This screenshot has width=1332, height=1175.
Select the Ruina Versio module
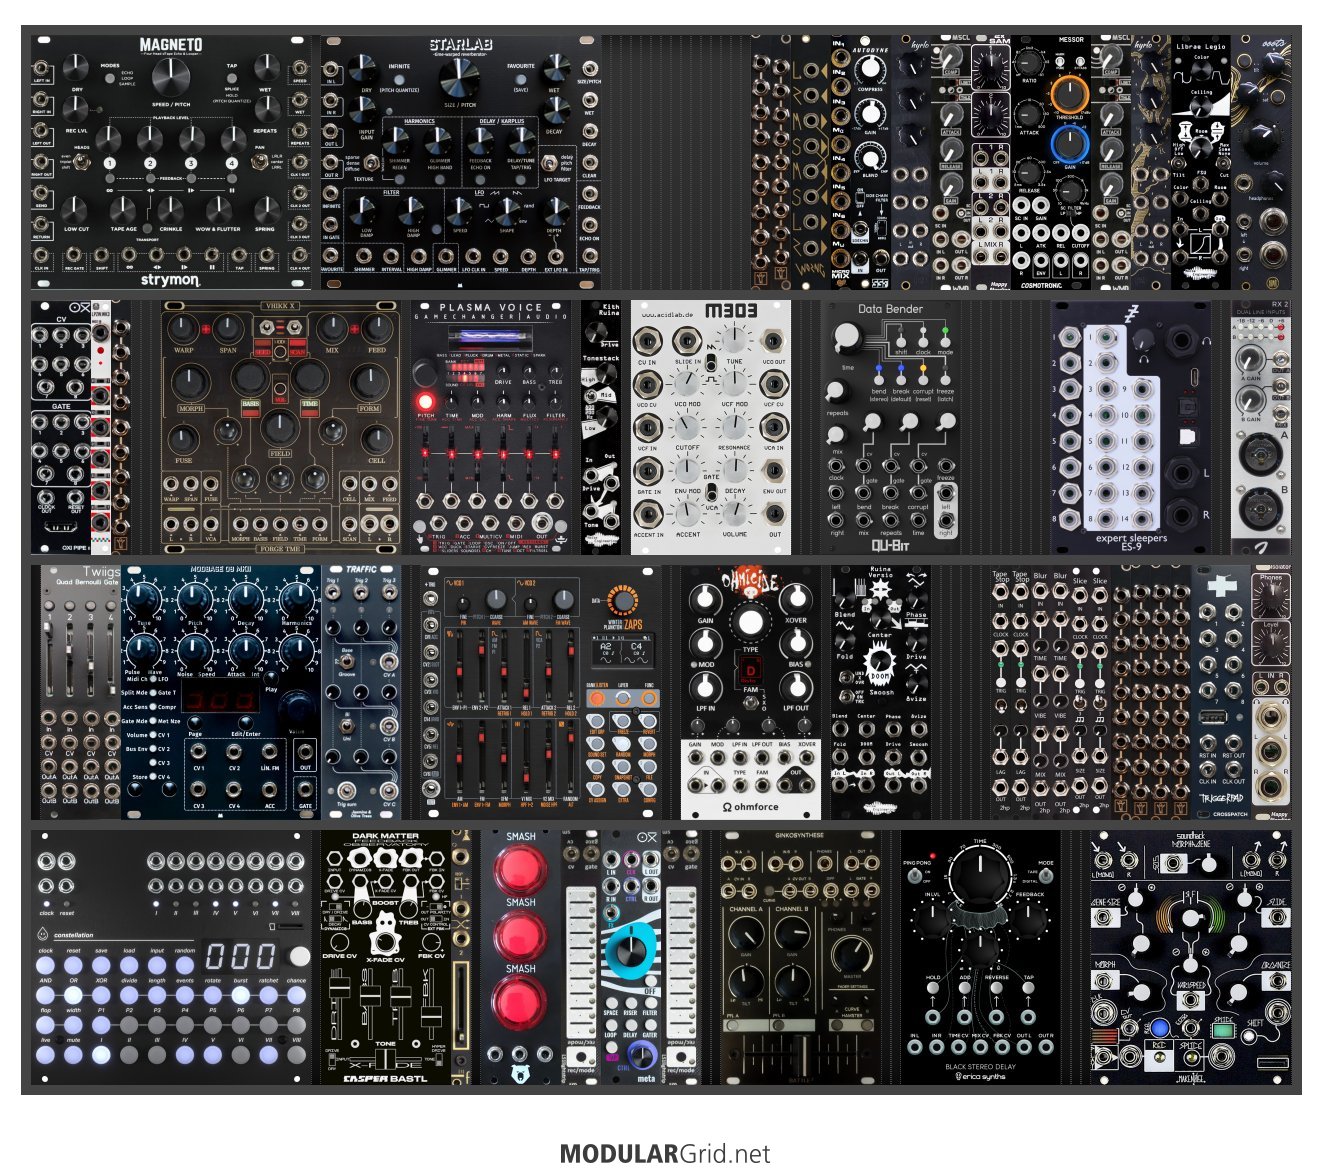click(881, 691)
